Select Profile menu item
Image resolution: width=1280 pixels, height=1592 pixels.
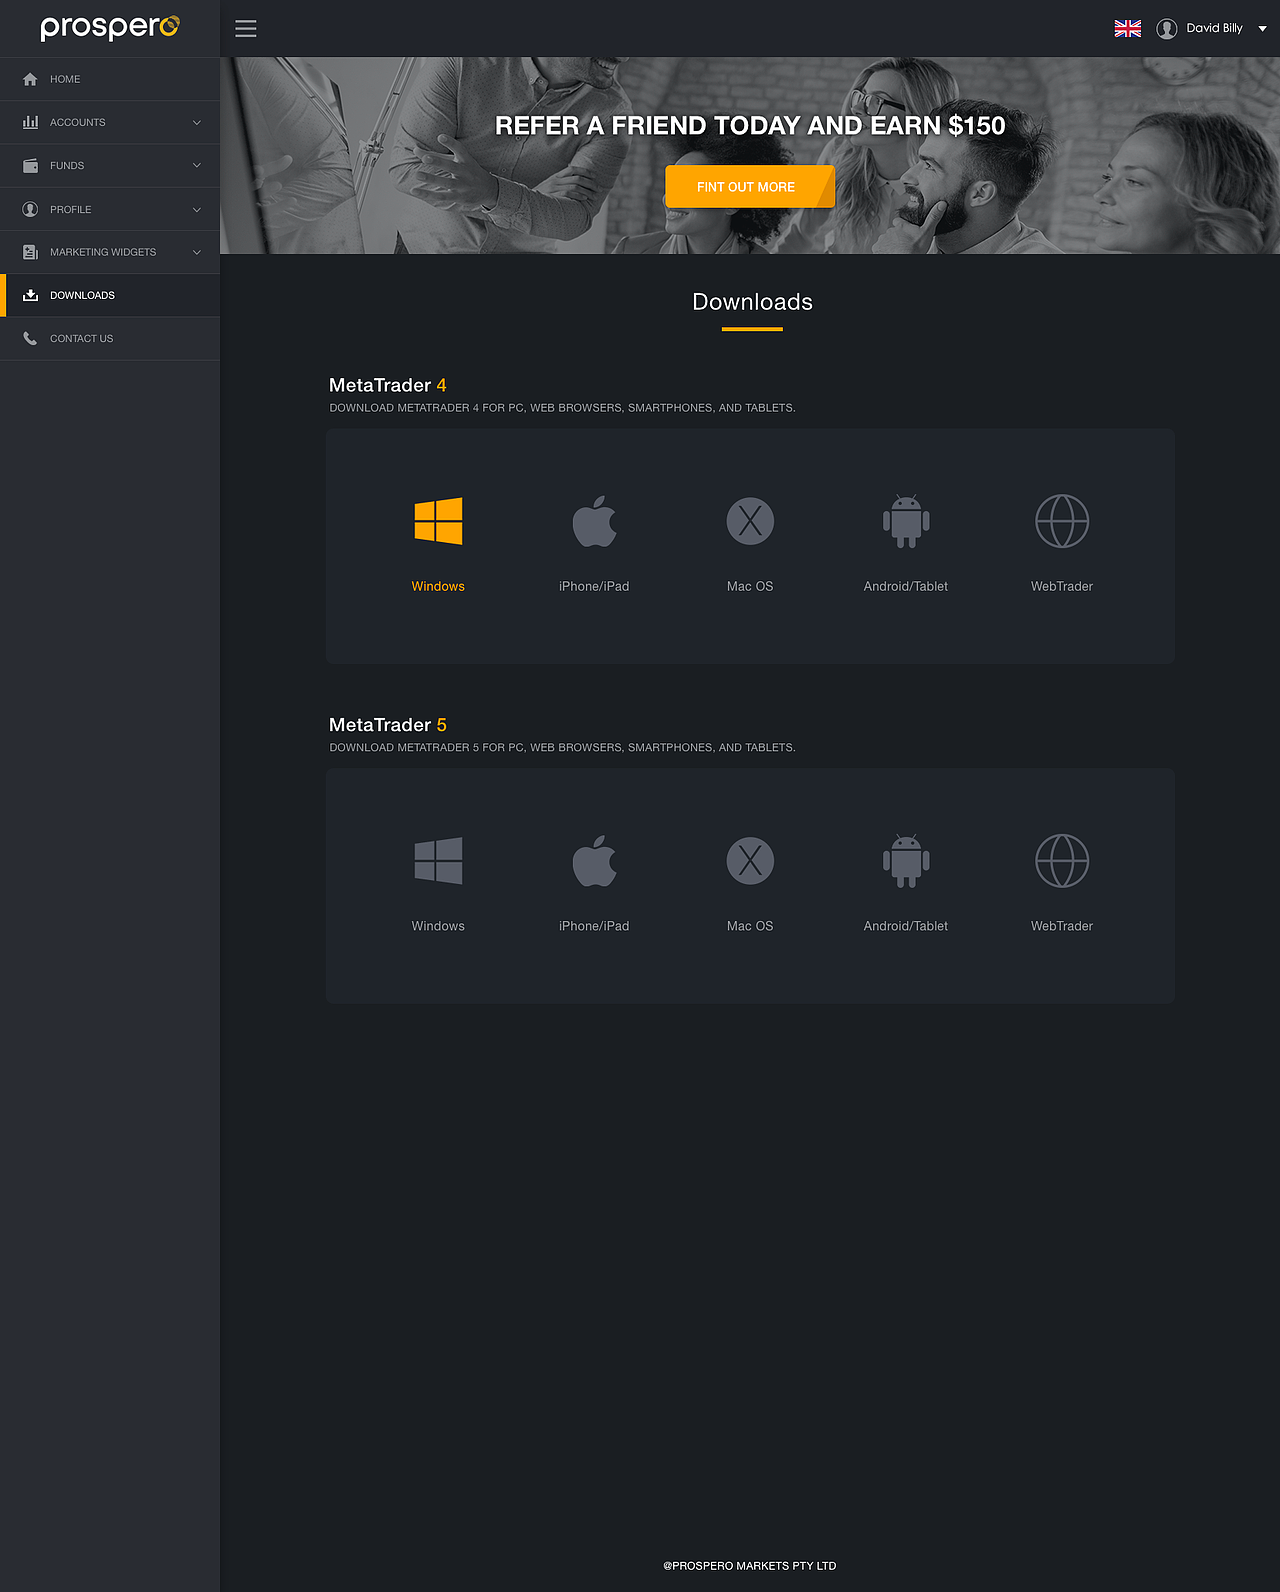point(110,209)
